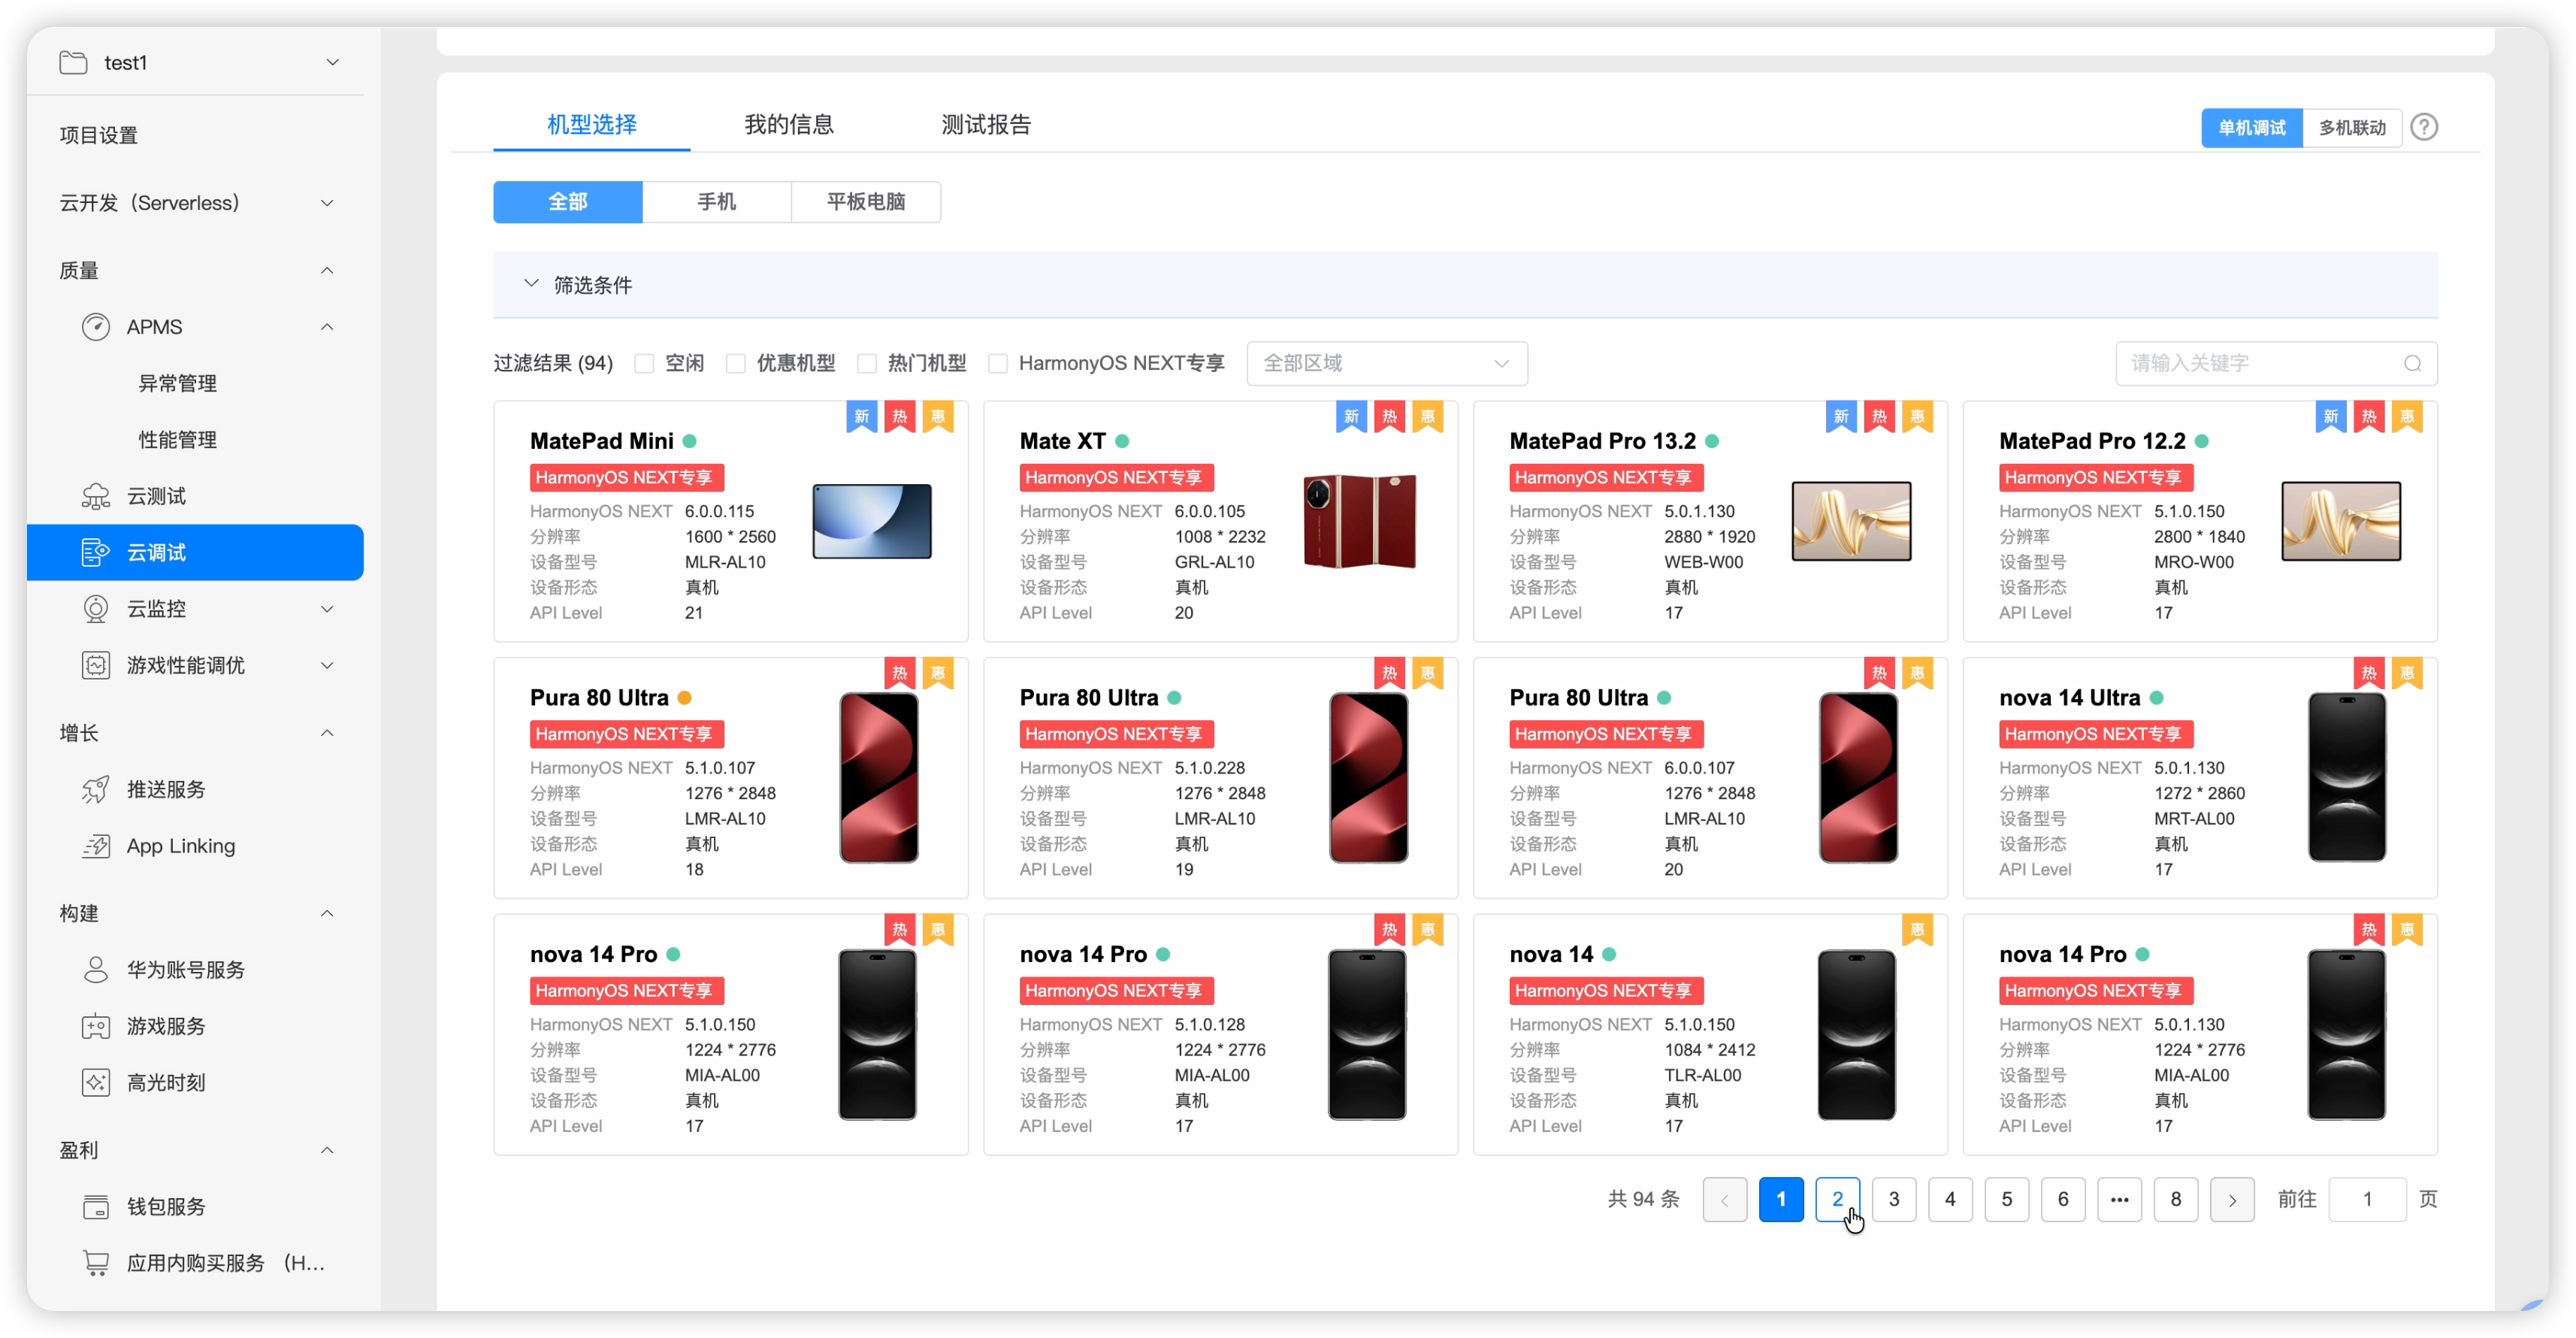Screen dimensions: 2576x1338
Task: Select the 手机 device filter tab
Action: click(x=717, y=201)
